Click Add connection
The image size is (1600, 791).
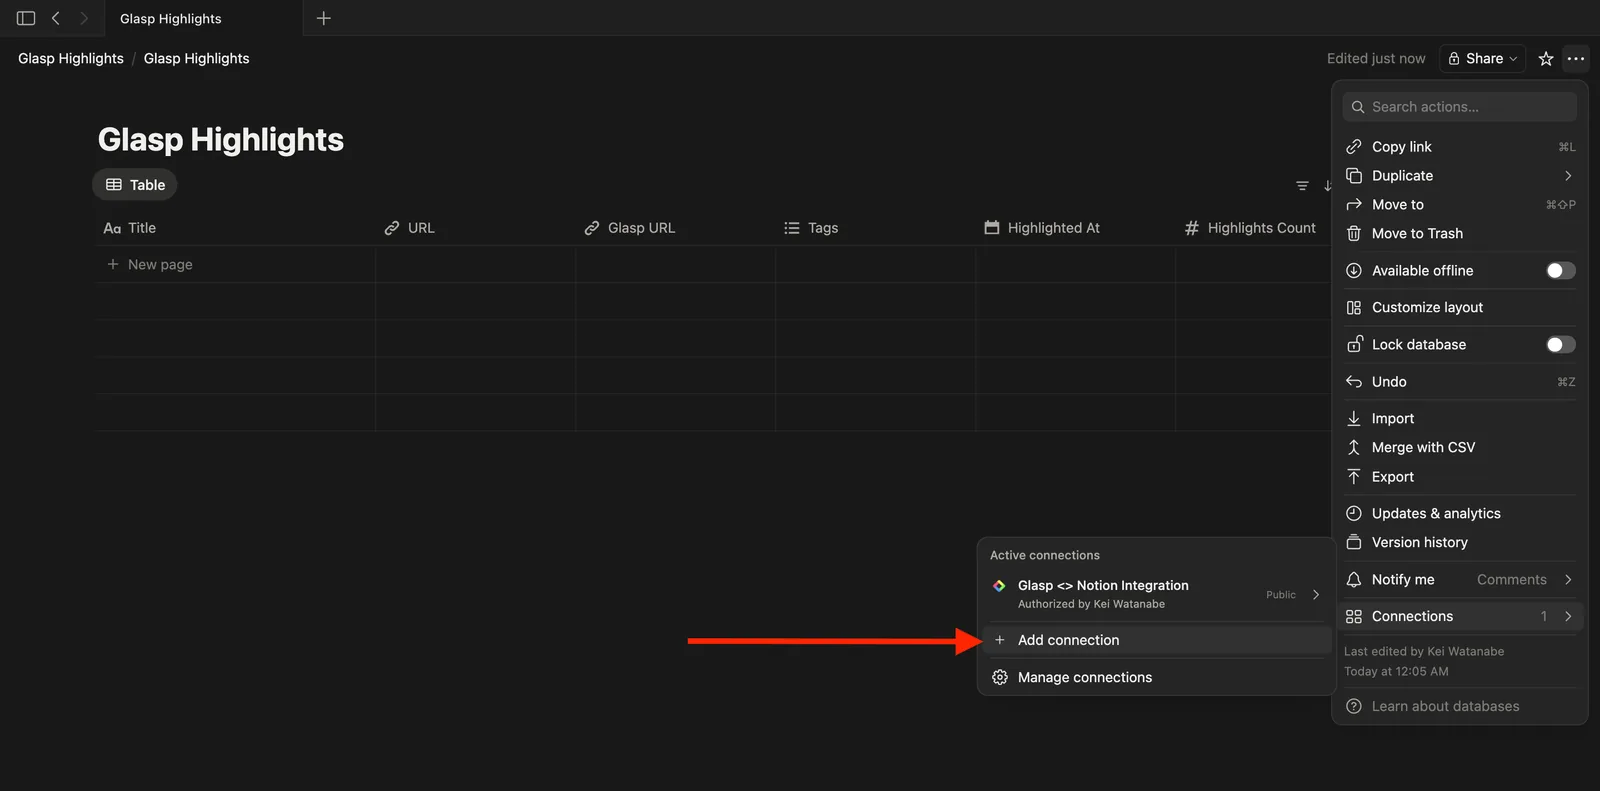pyautogui.click(x=1157, y=640)
